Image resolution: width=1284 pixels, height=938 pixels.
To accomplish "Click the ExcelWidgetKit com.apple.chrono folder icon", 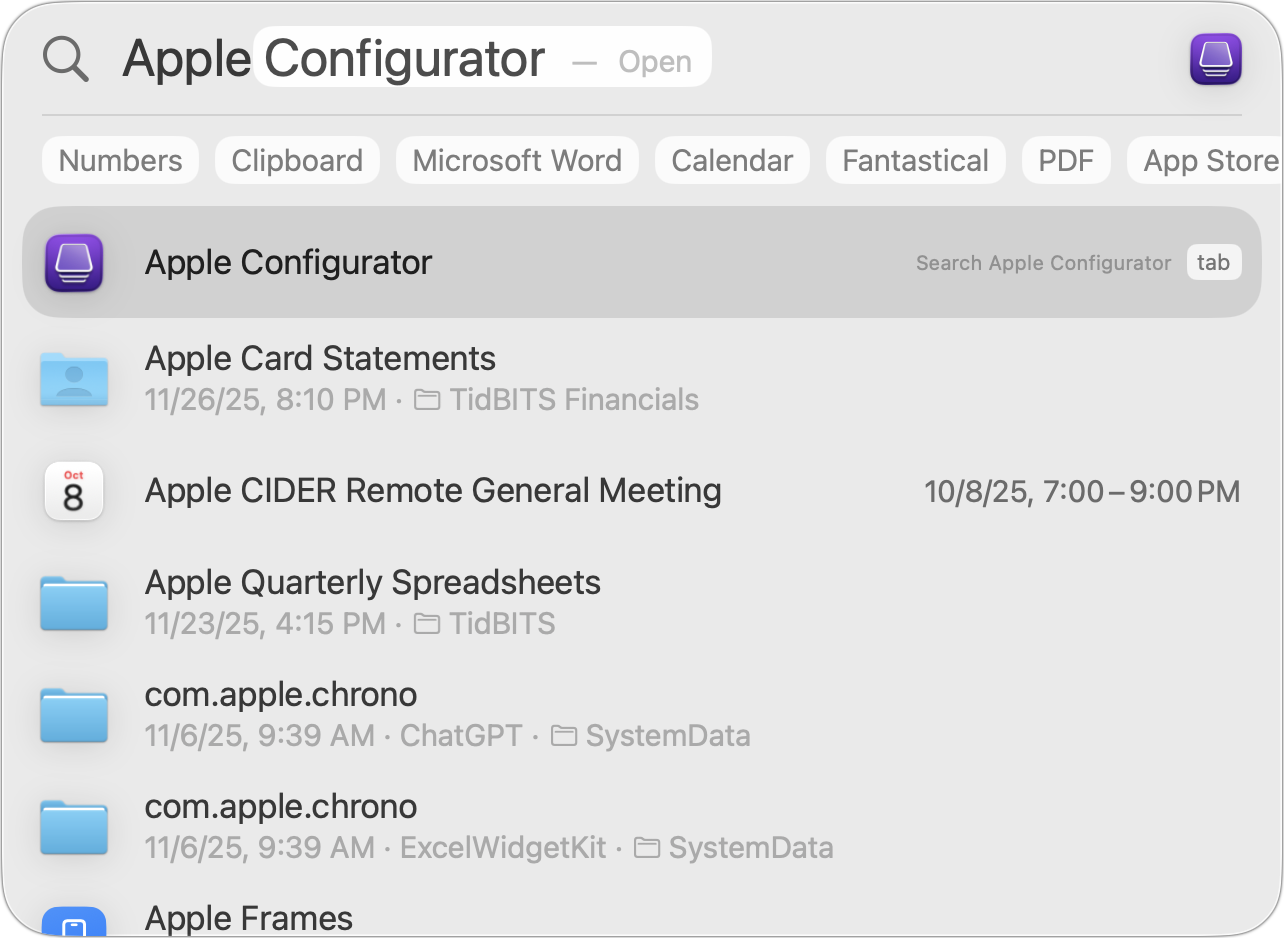I will tap(74, 827).
